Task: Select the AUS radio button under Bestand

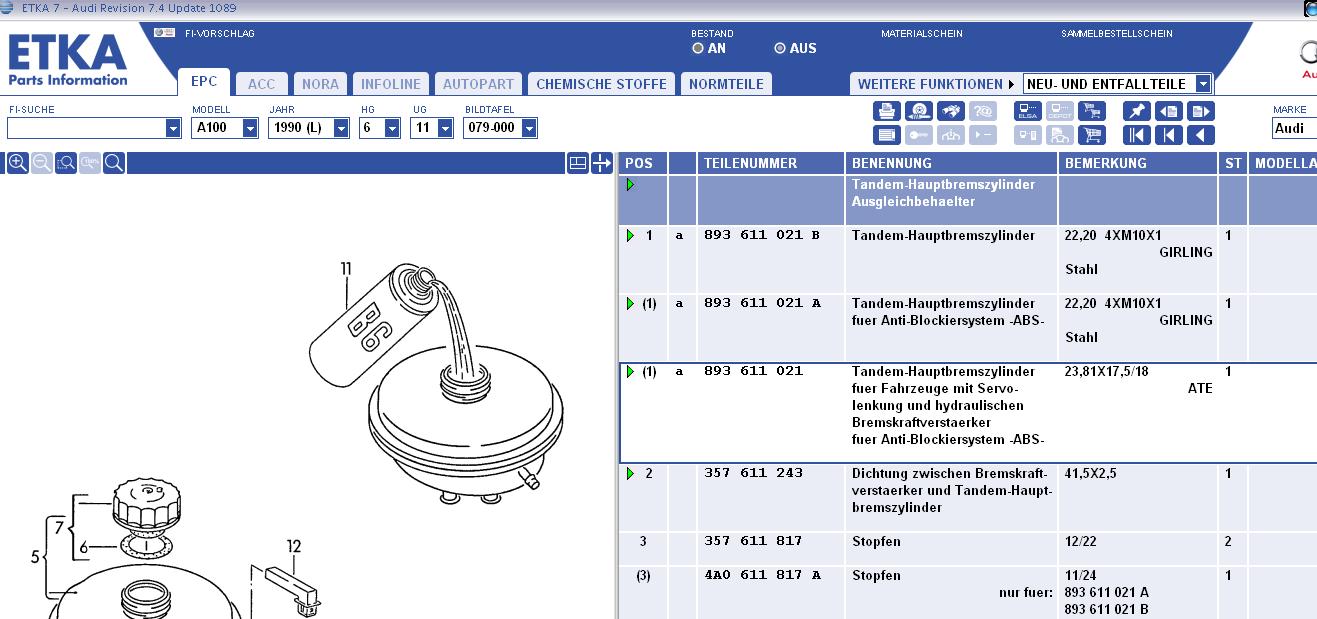Action: pos(780,48)
